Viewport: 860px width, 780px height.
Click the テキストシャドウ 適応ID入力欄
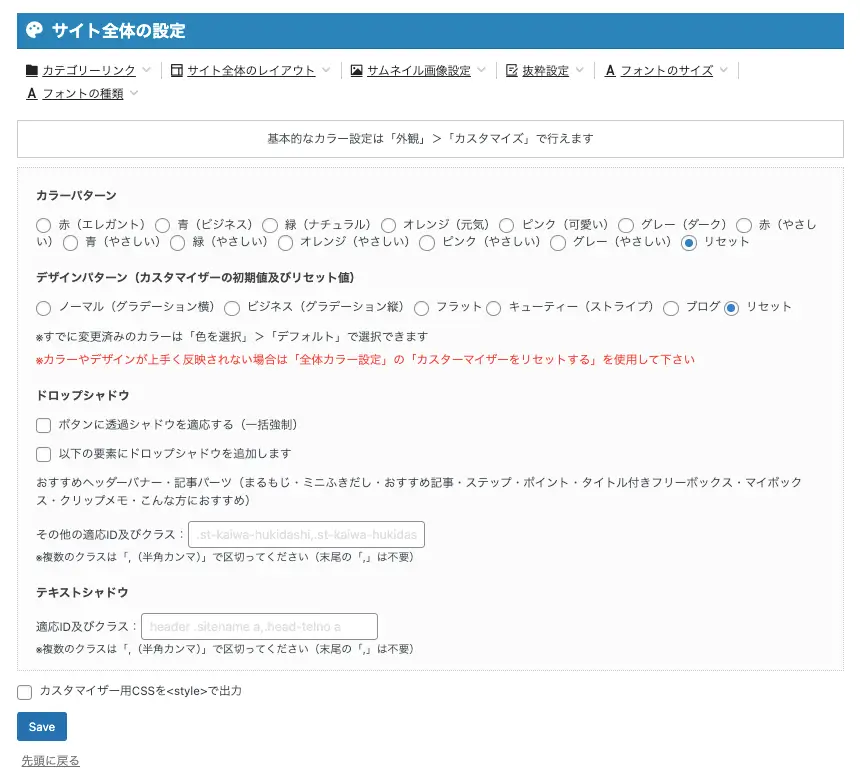258,626
